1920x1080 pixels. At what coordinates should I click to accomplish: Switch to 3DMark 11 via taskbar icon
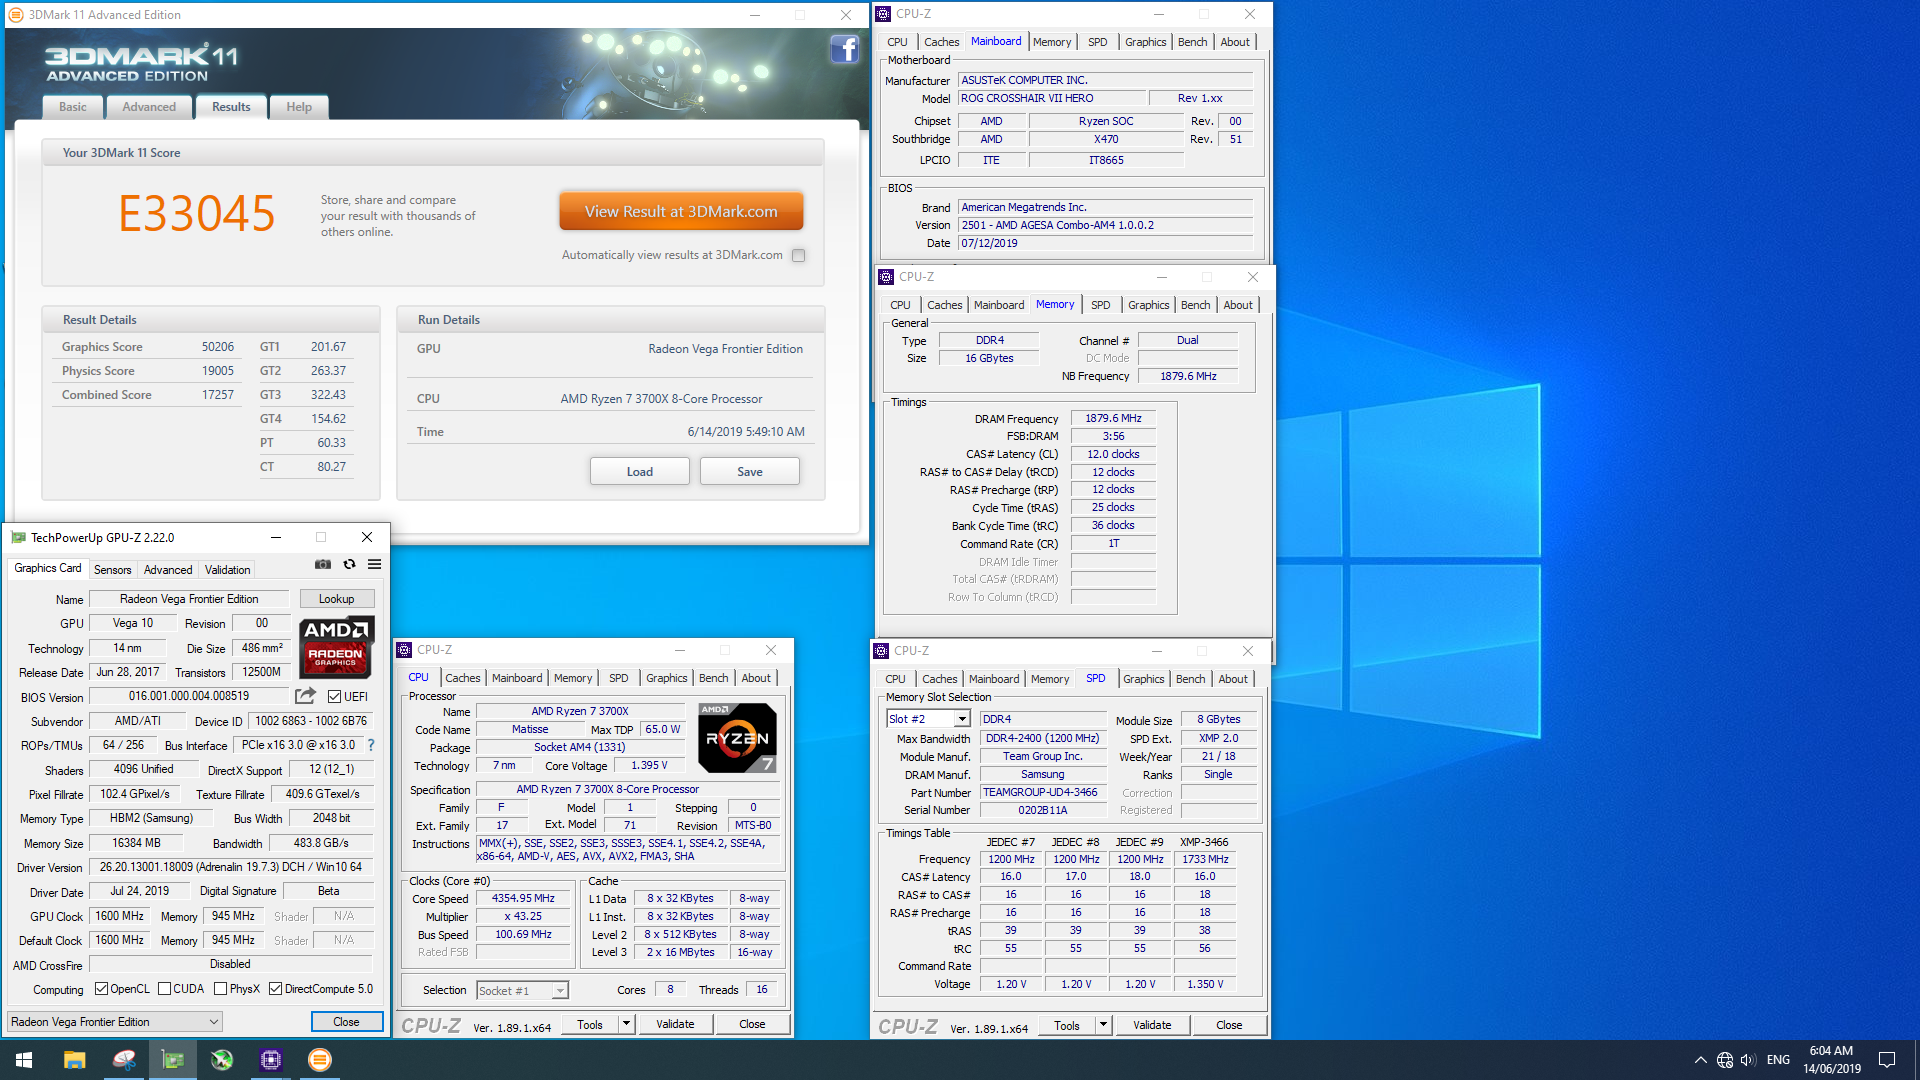(320, 1060)
